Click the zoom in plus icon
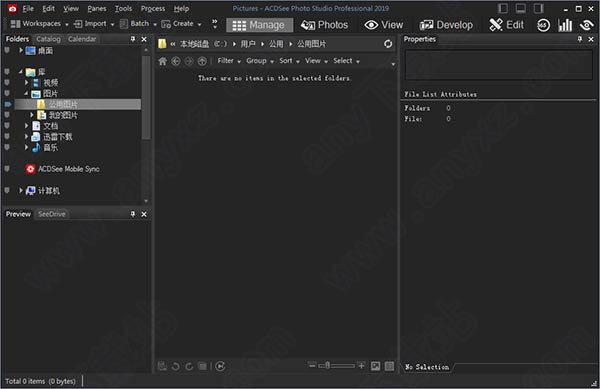The image size is (600, 389). pos(361,366)
